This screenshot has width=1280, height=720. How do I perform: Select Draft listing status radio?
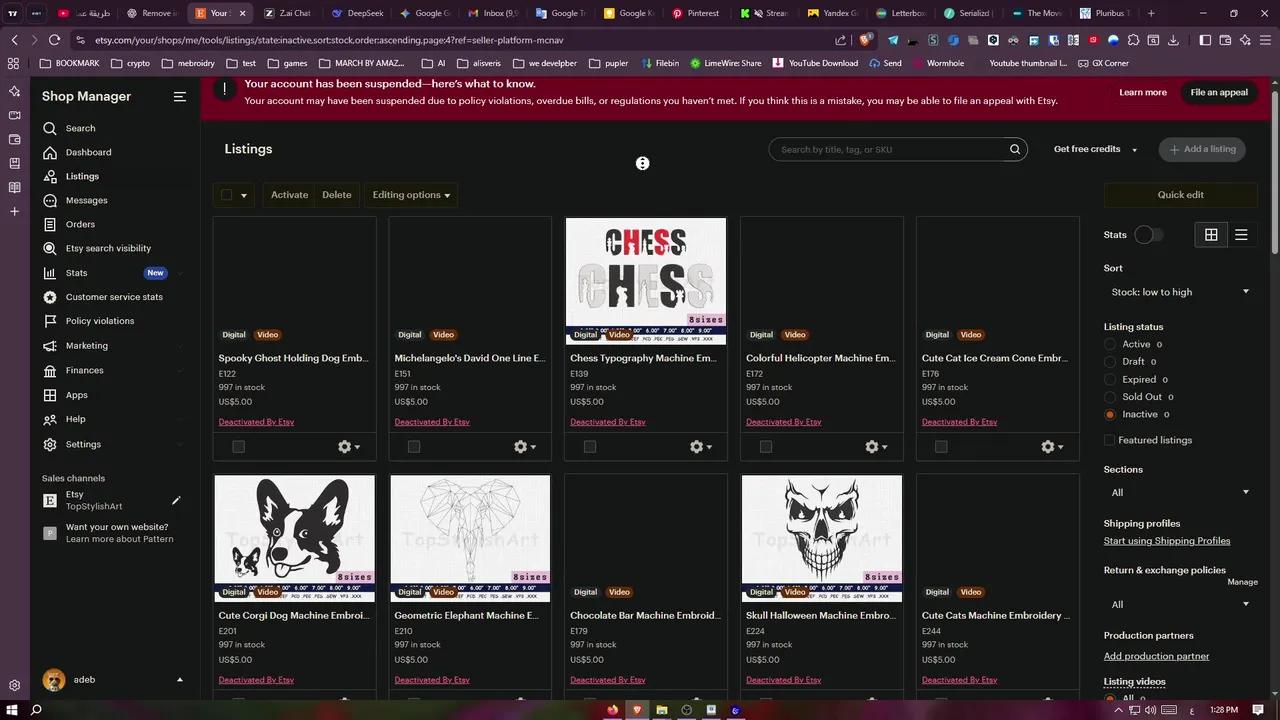1110,362
